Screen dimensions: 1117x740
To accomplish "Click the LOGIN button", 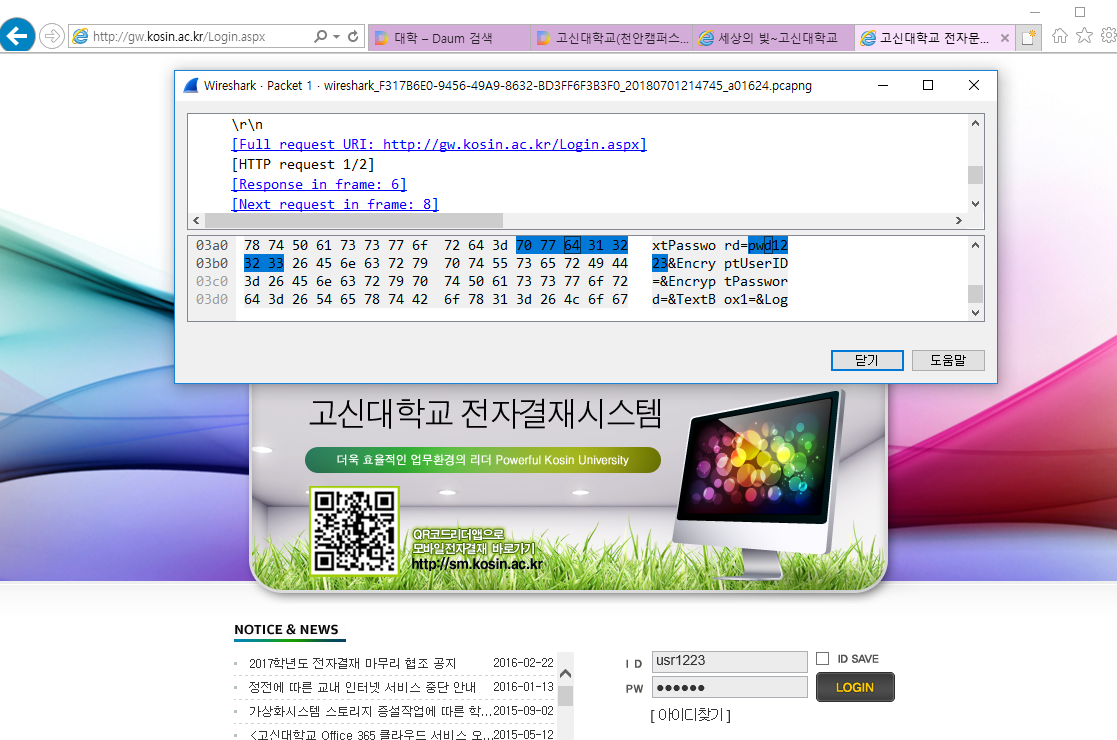I will (x=855, y=687).
